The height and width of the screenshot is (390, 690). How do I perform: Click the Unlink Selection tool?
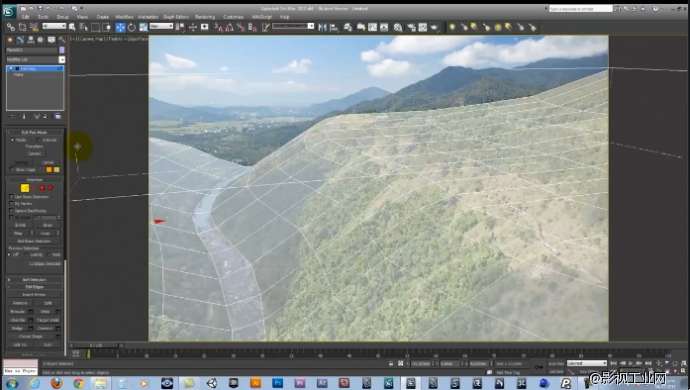coord(22,27)
